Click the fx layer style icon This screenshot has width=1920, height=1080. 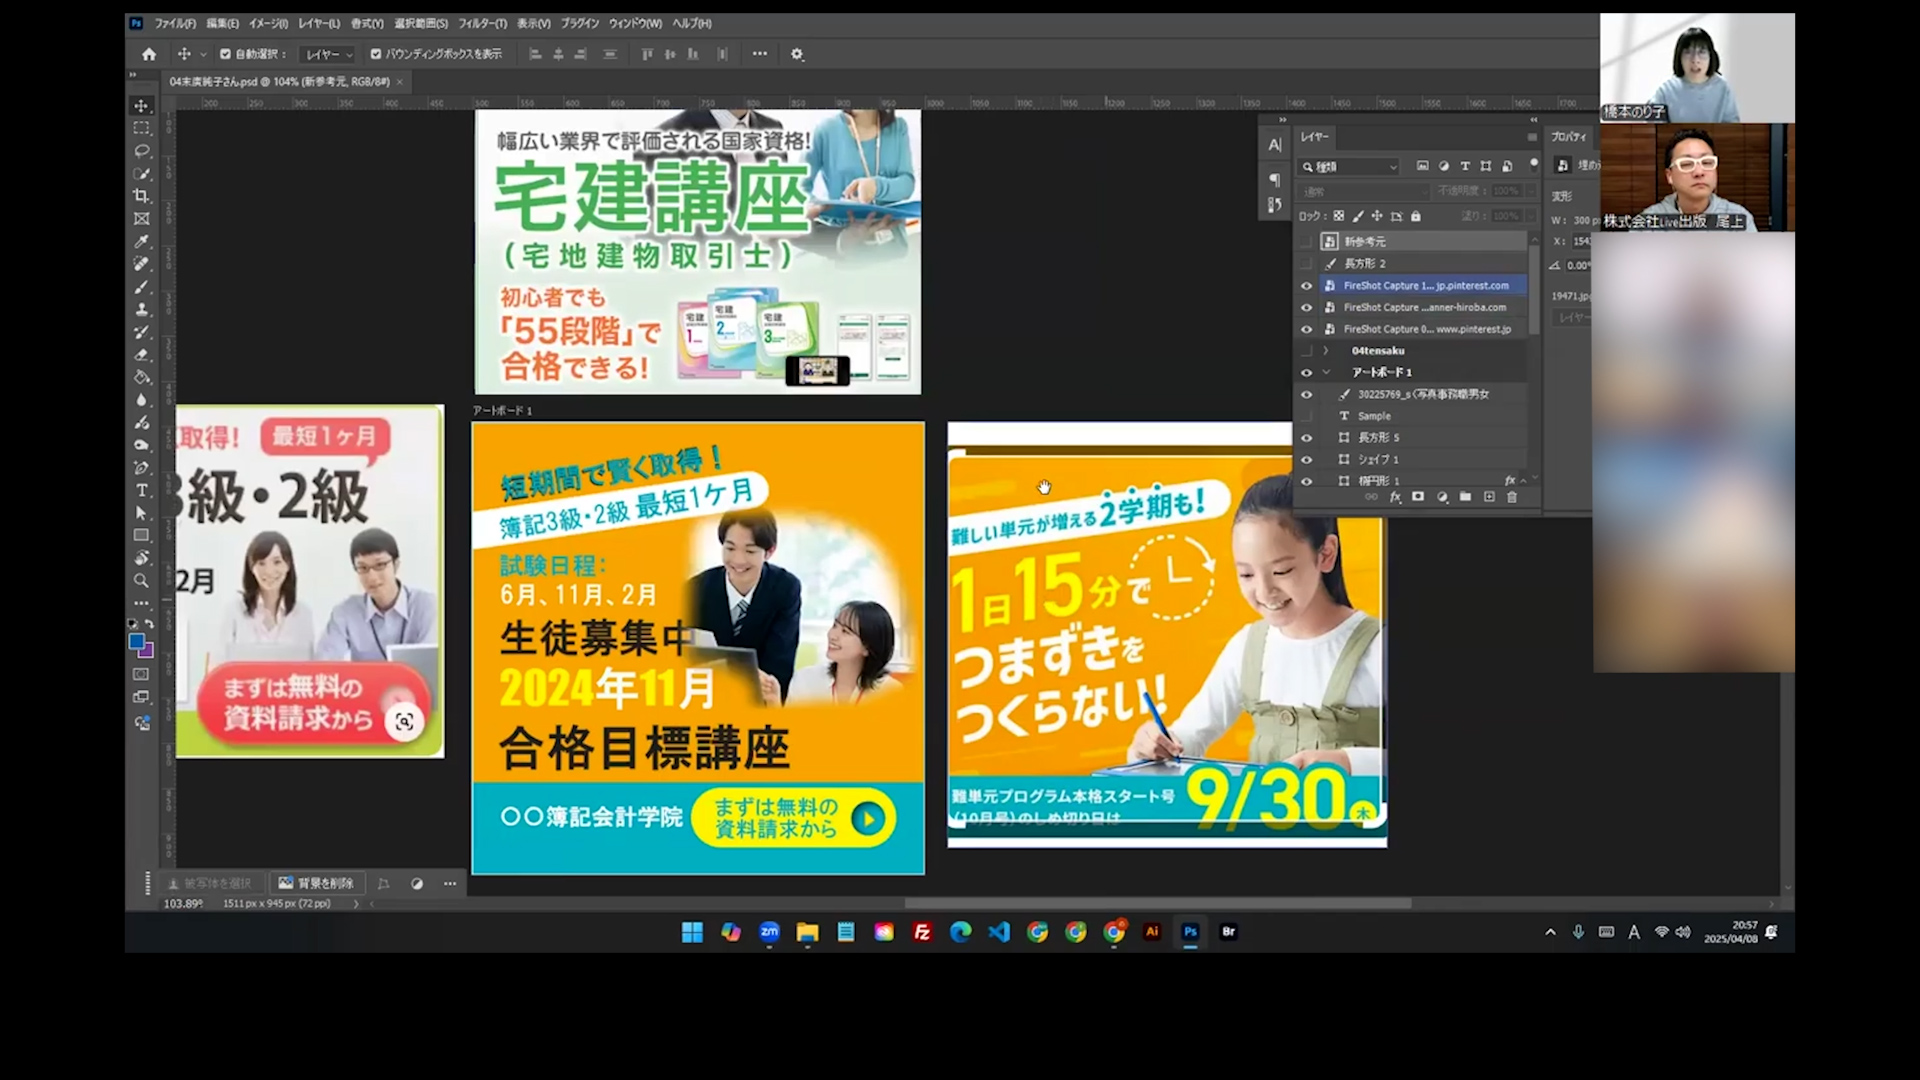(x=1395, y=497)
